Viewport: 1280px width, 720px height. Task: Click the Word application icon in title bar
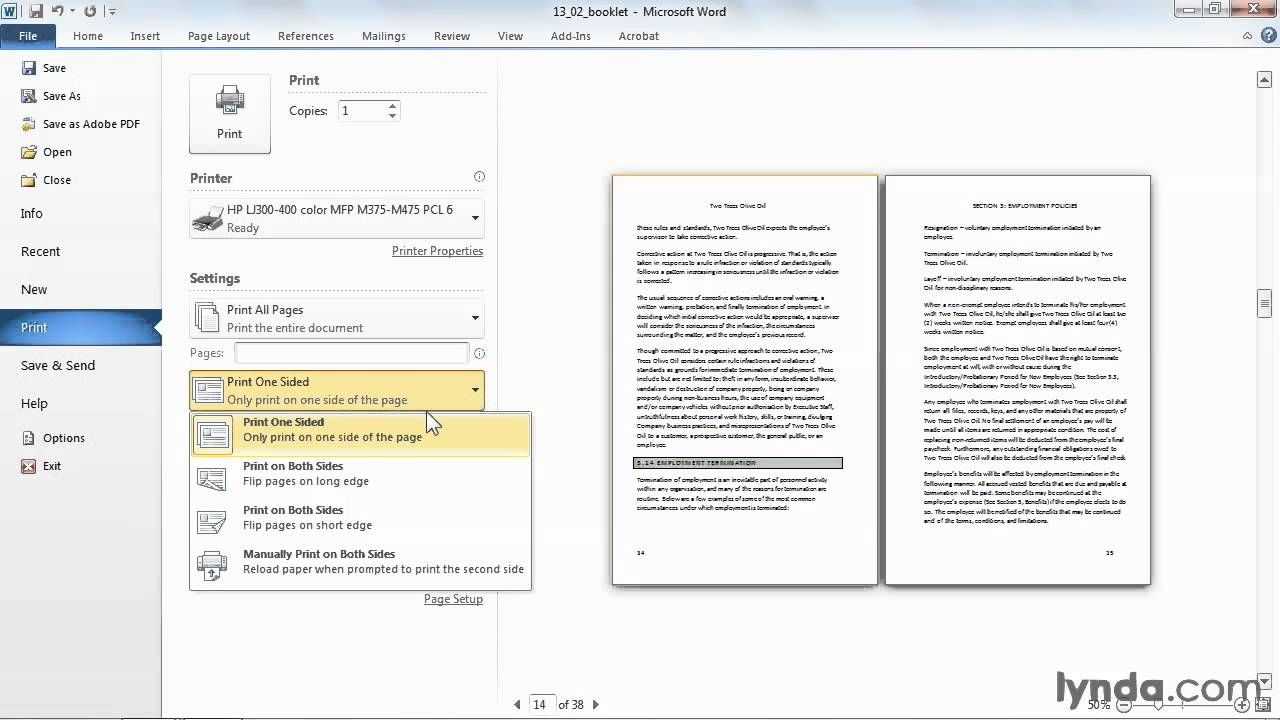click(11, 11)
